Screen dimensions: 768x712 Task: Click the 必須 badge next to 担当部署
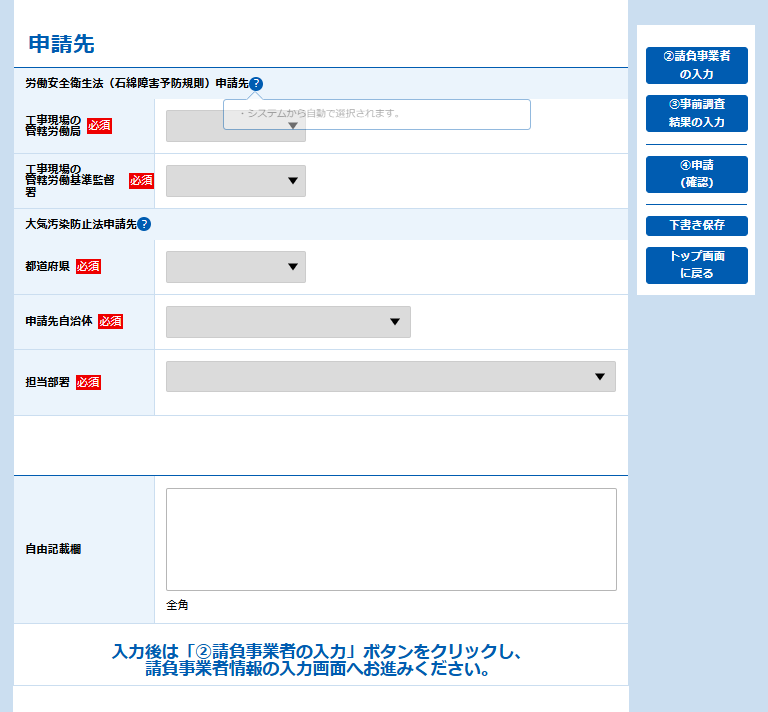point(88,383)
